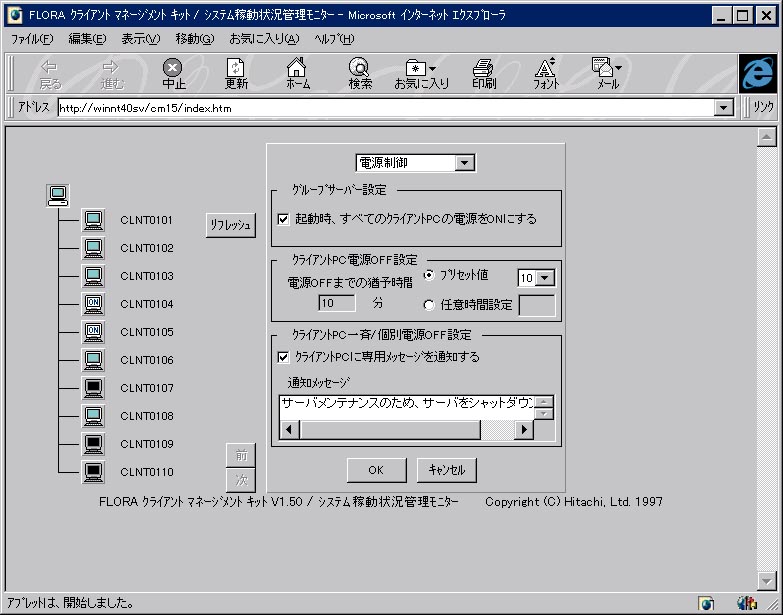Open the 表示(V) menu
The width and height of the screenshot is (783, 615).
(x=141, y=39)
